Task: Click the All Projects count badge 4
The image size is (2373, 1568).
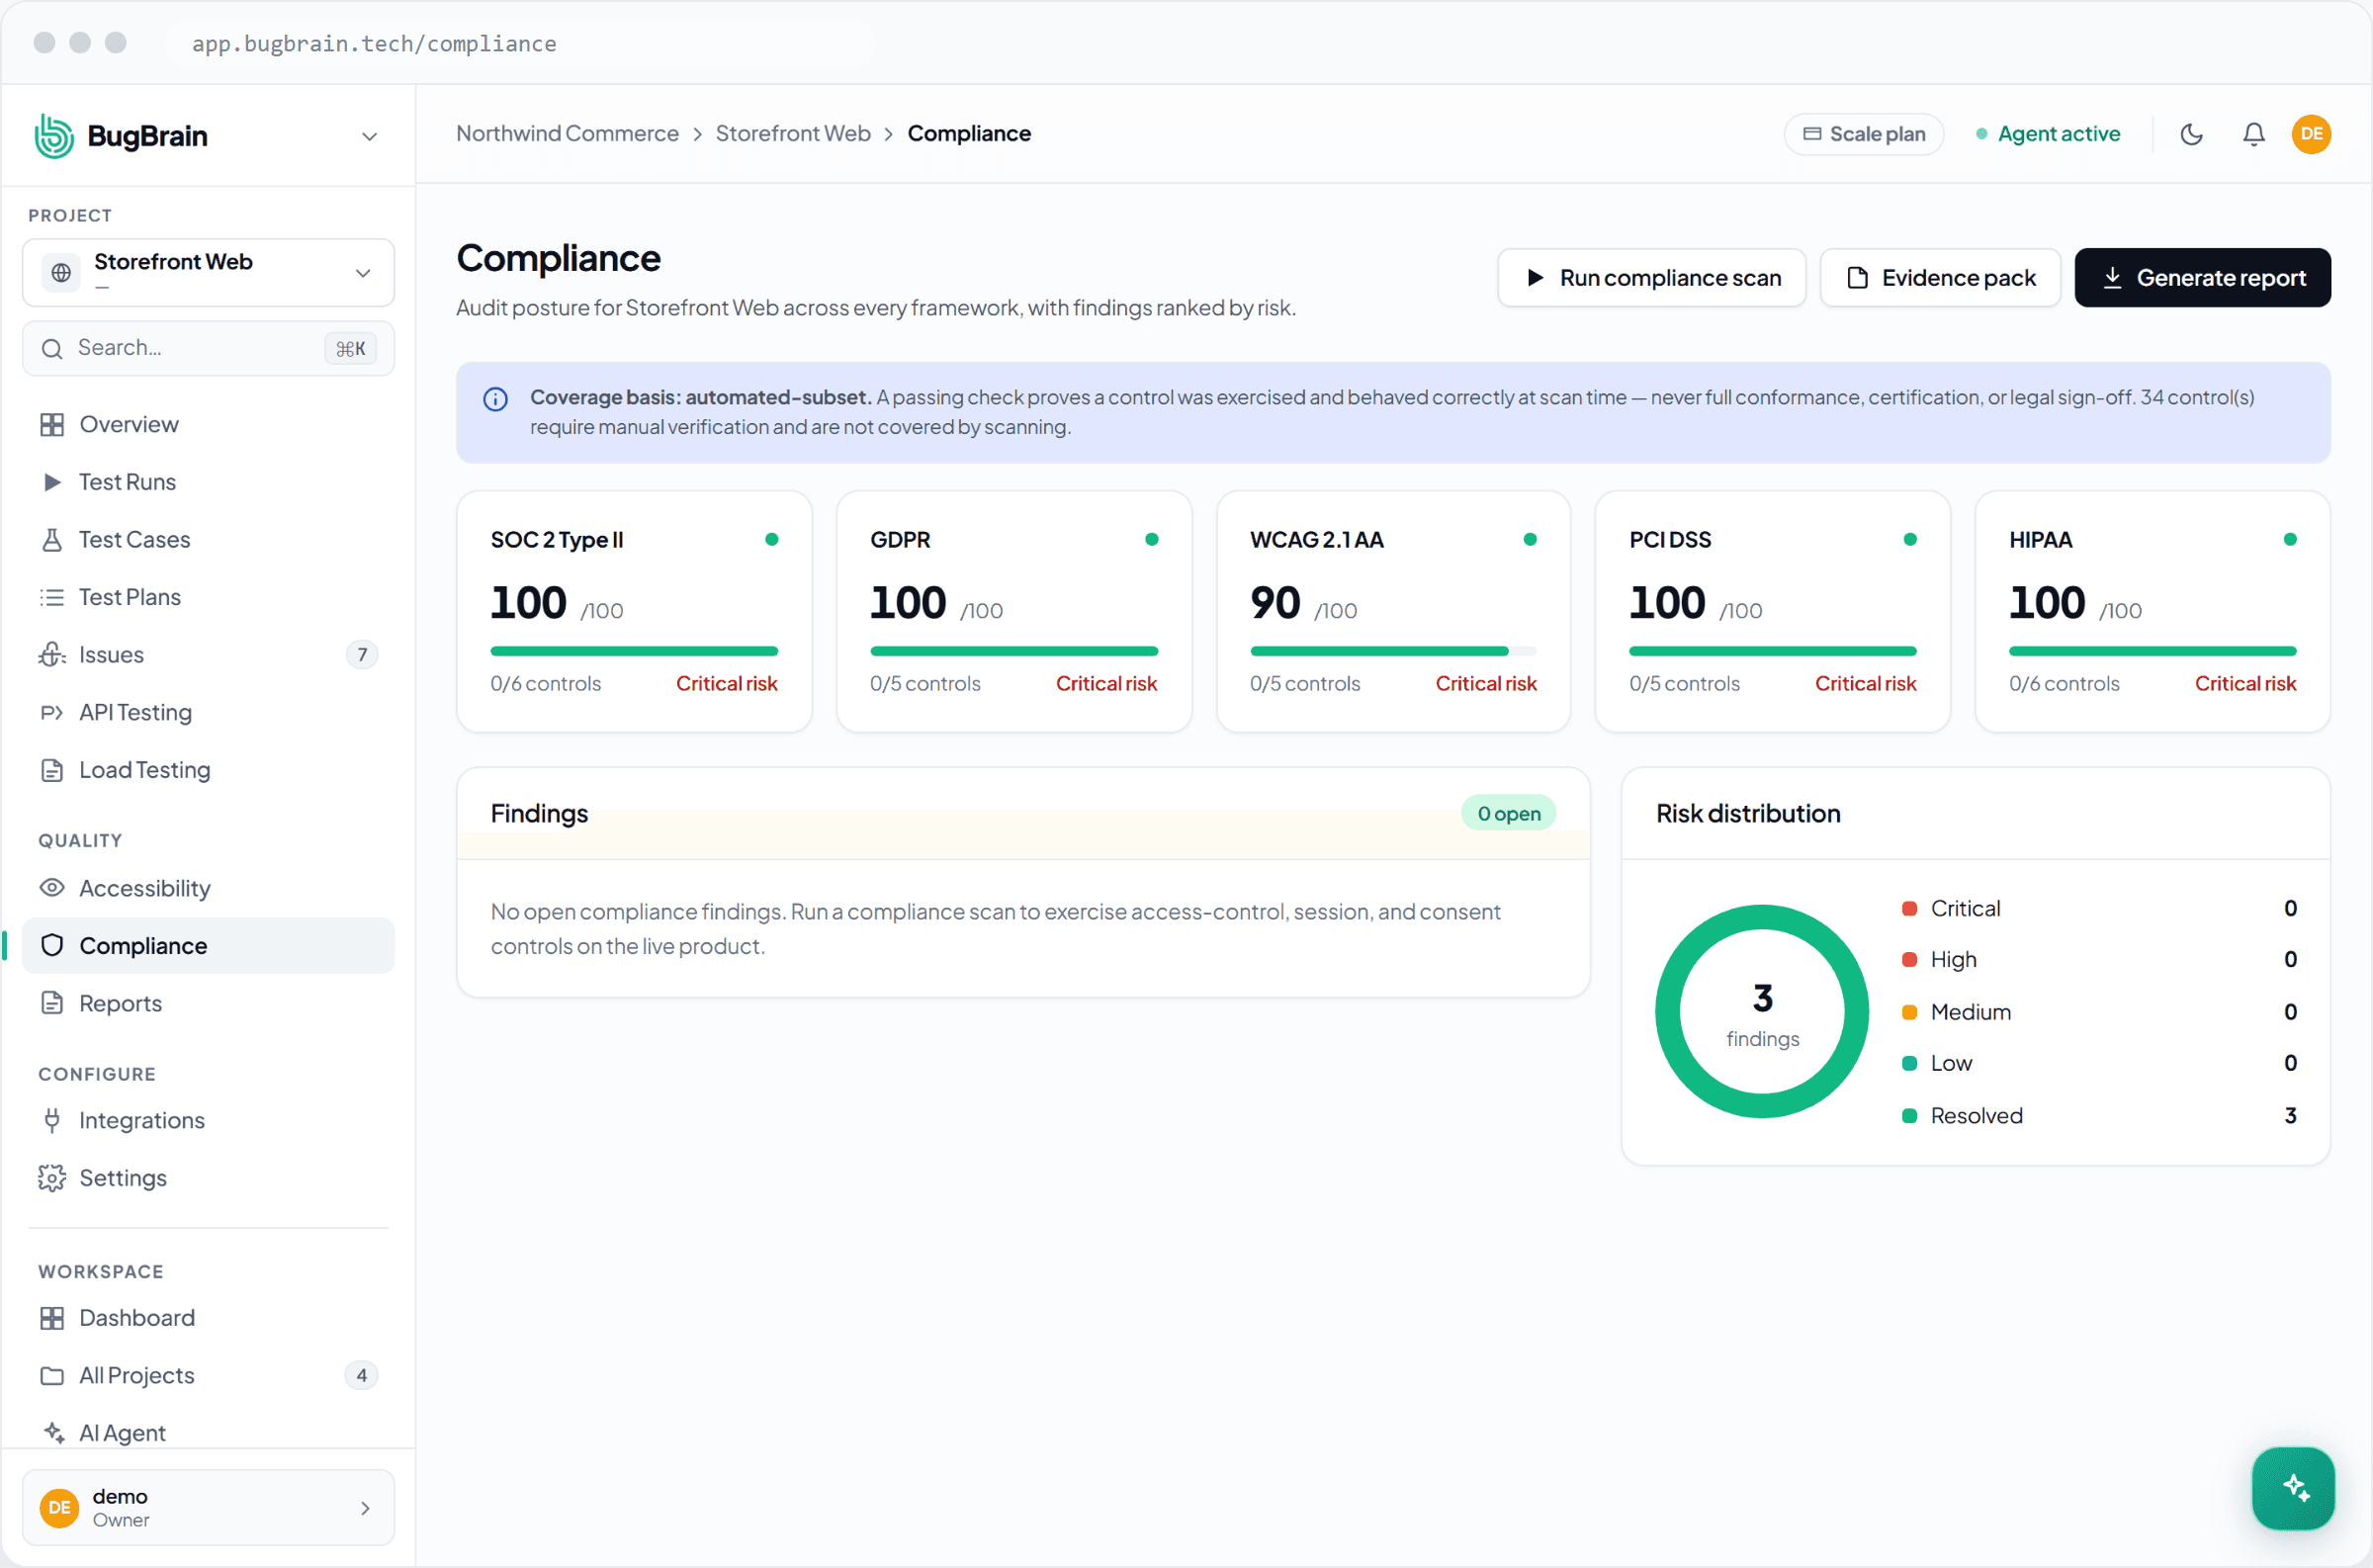Action: point(362,1375)
